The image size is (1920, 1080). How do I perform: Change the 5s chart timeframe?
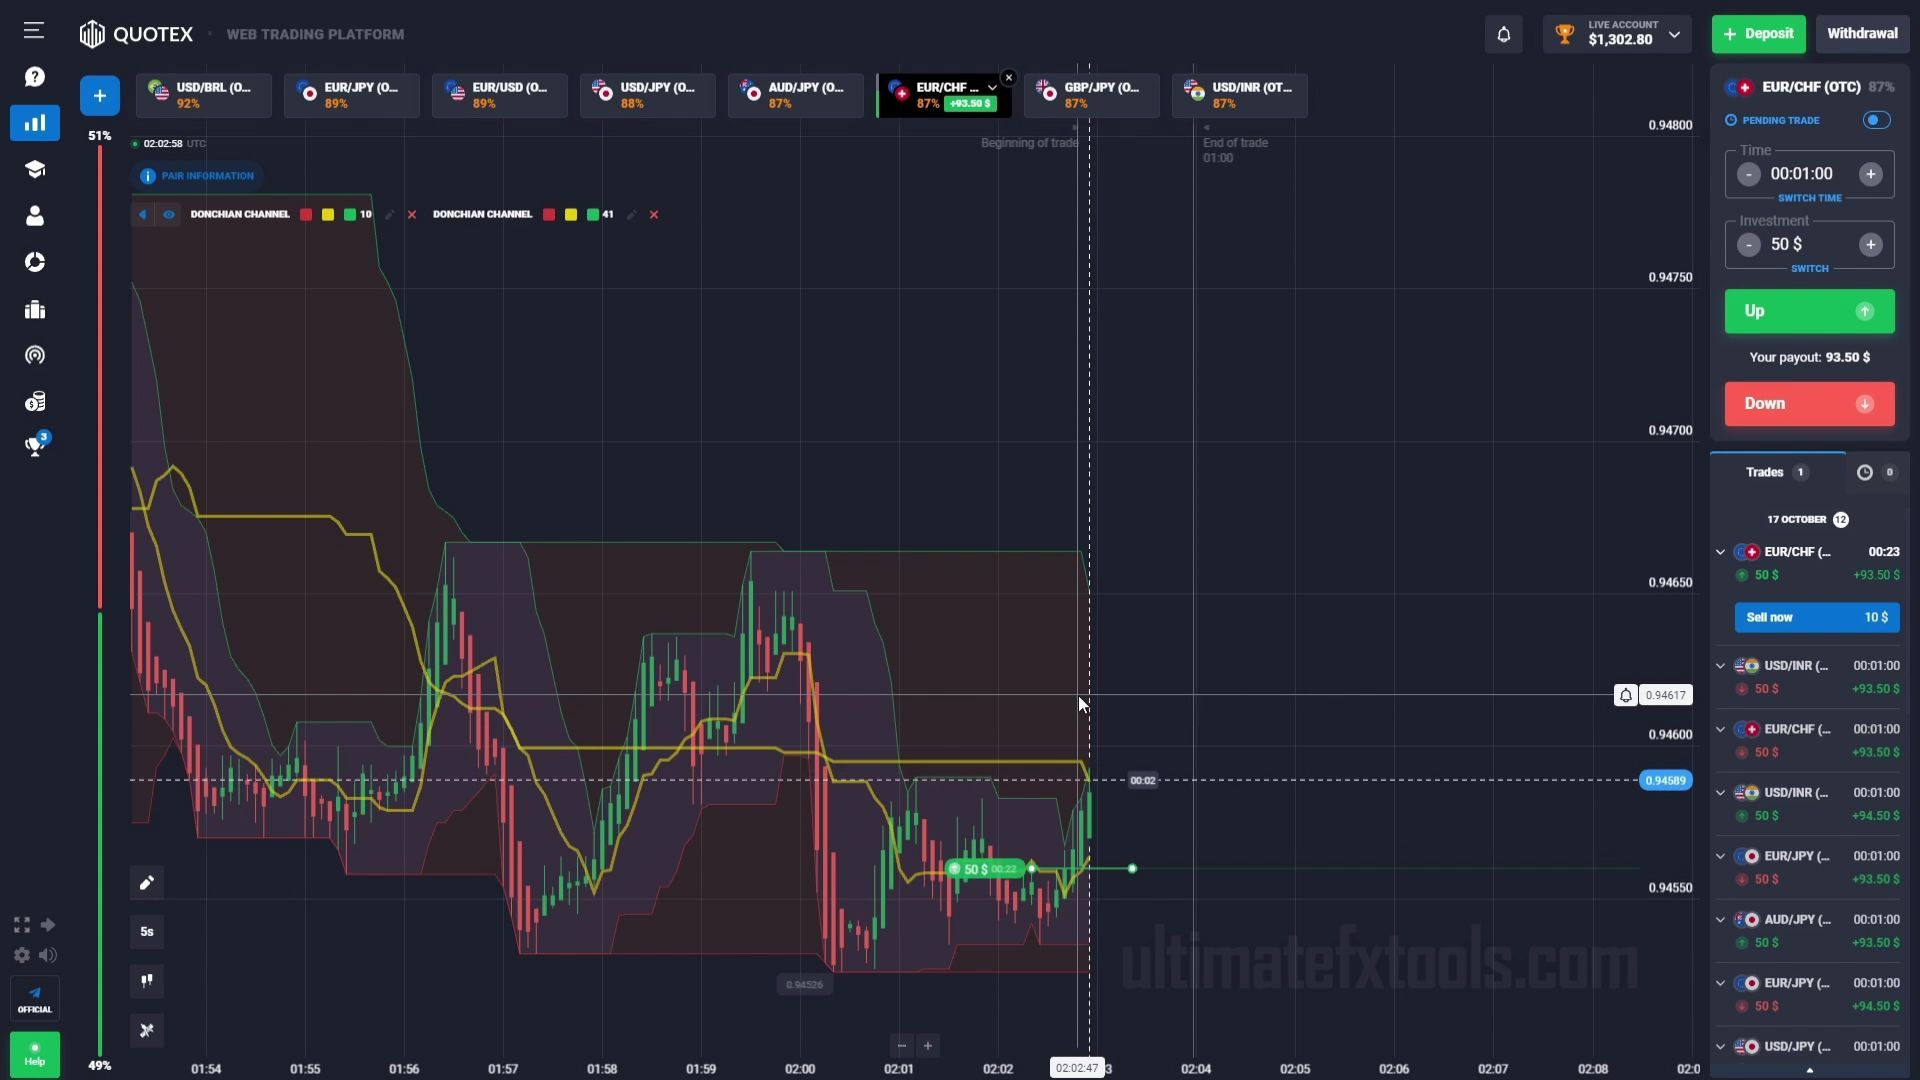click(147, 932)
